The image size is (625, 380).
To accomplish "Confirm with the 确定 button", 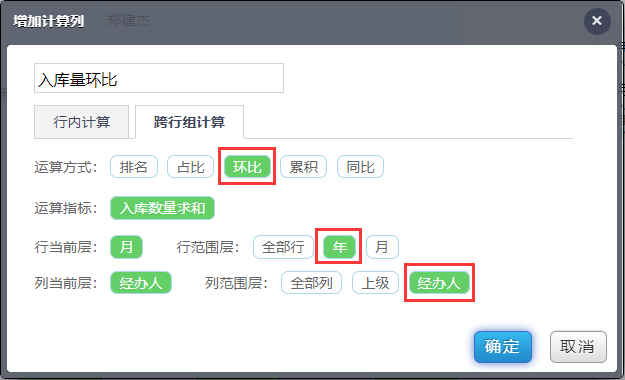I will pos(503,347).
